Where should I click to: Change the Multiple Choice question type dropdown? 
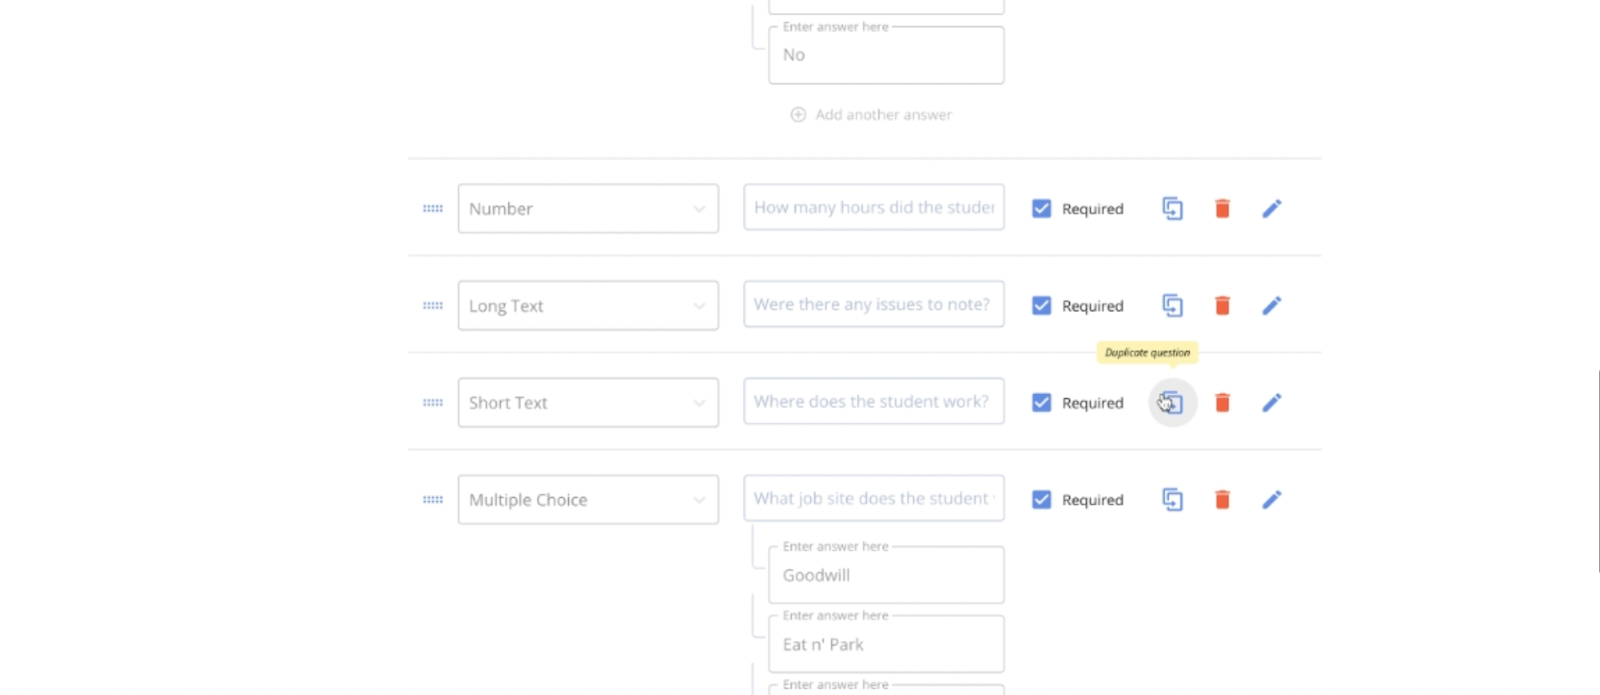pyautogui.click(x=588, y=500)
